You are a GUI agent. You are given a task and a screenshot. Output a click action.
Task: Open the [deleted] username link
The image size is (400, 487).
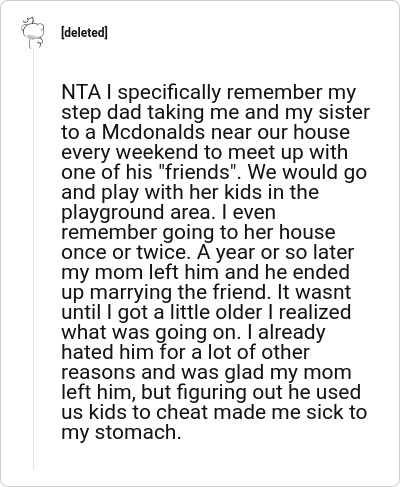tap(84, 33)
